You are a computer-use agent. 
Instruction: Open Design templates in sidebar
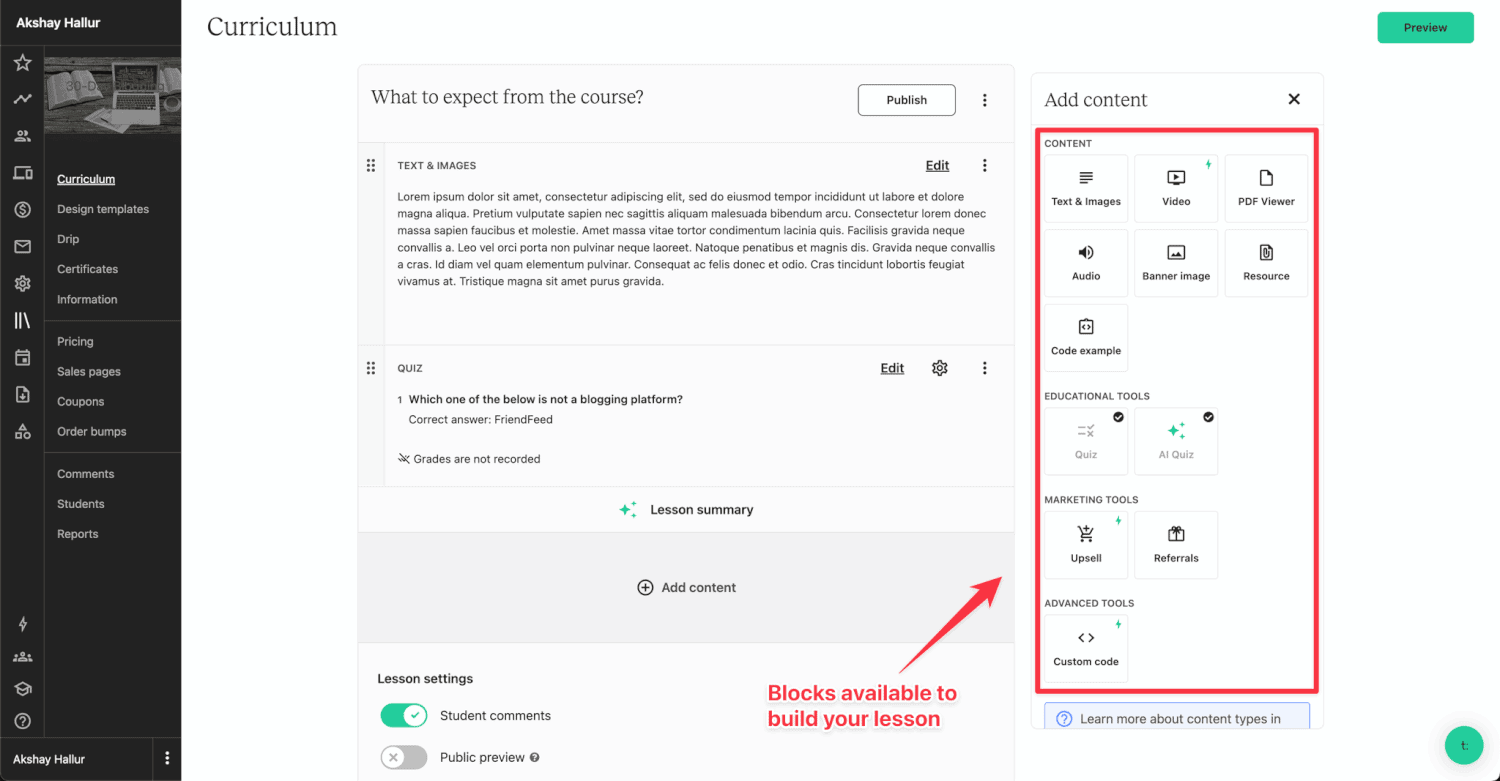tap(103, 209)
